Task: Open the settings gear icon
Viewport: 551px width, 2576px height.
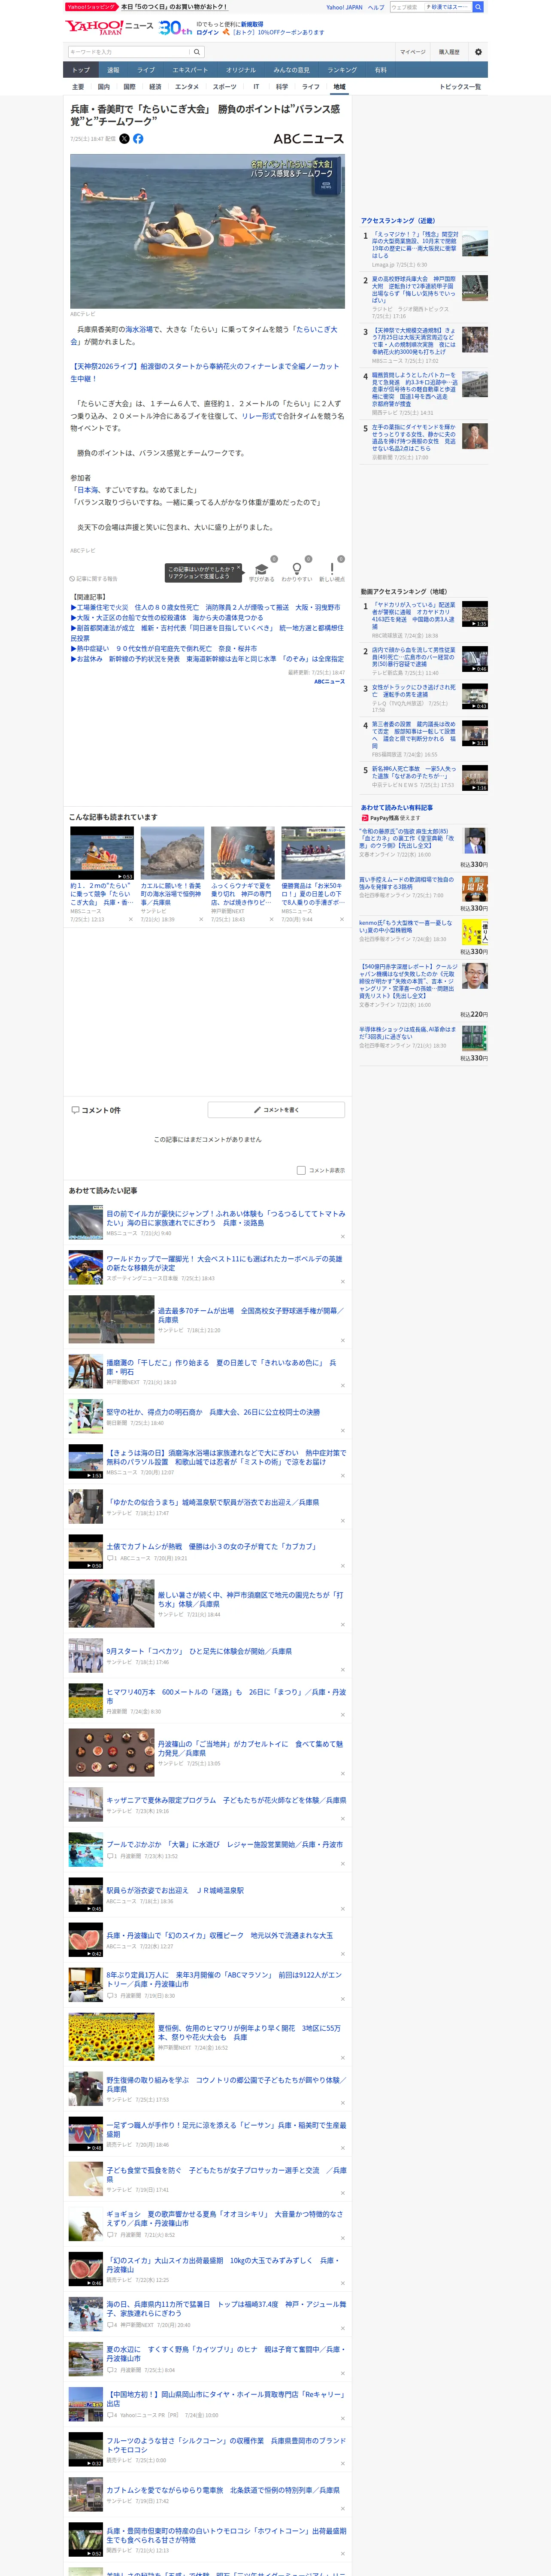Action: pyautogui.click(x=478, y=52)
